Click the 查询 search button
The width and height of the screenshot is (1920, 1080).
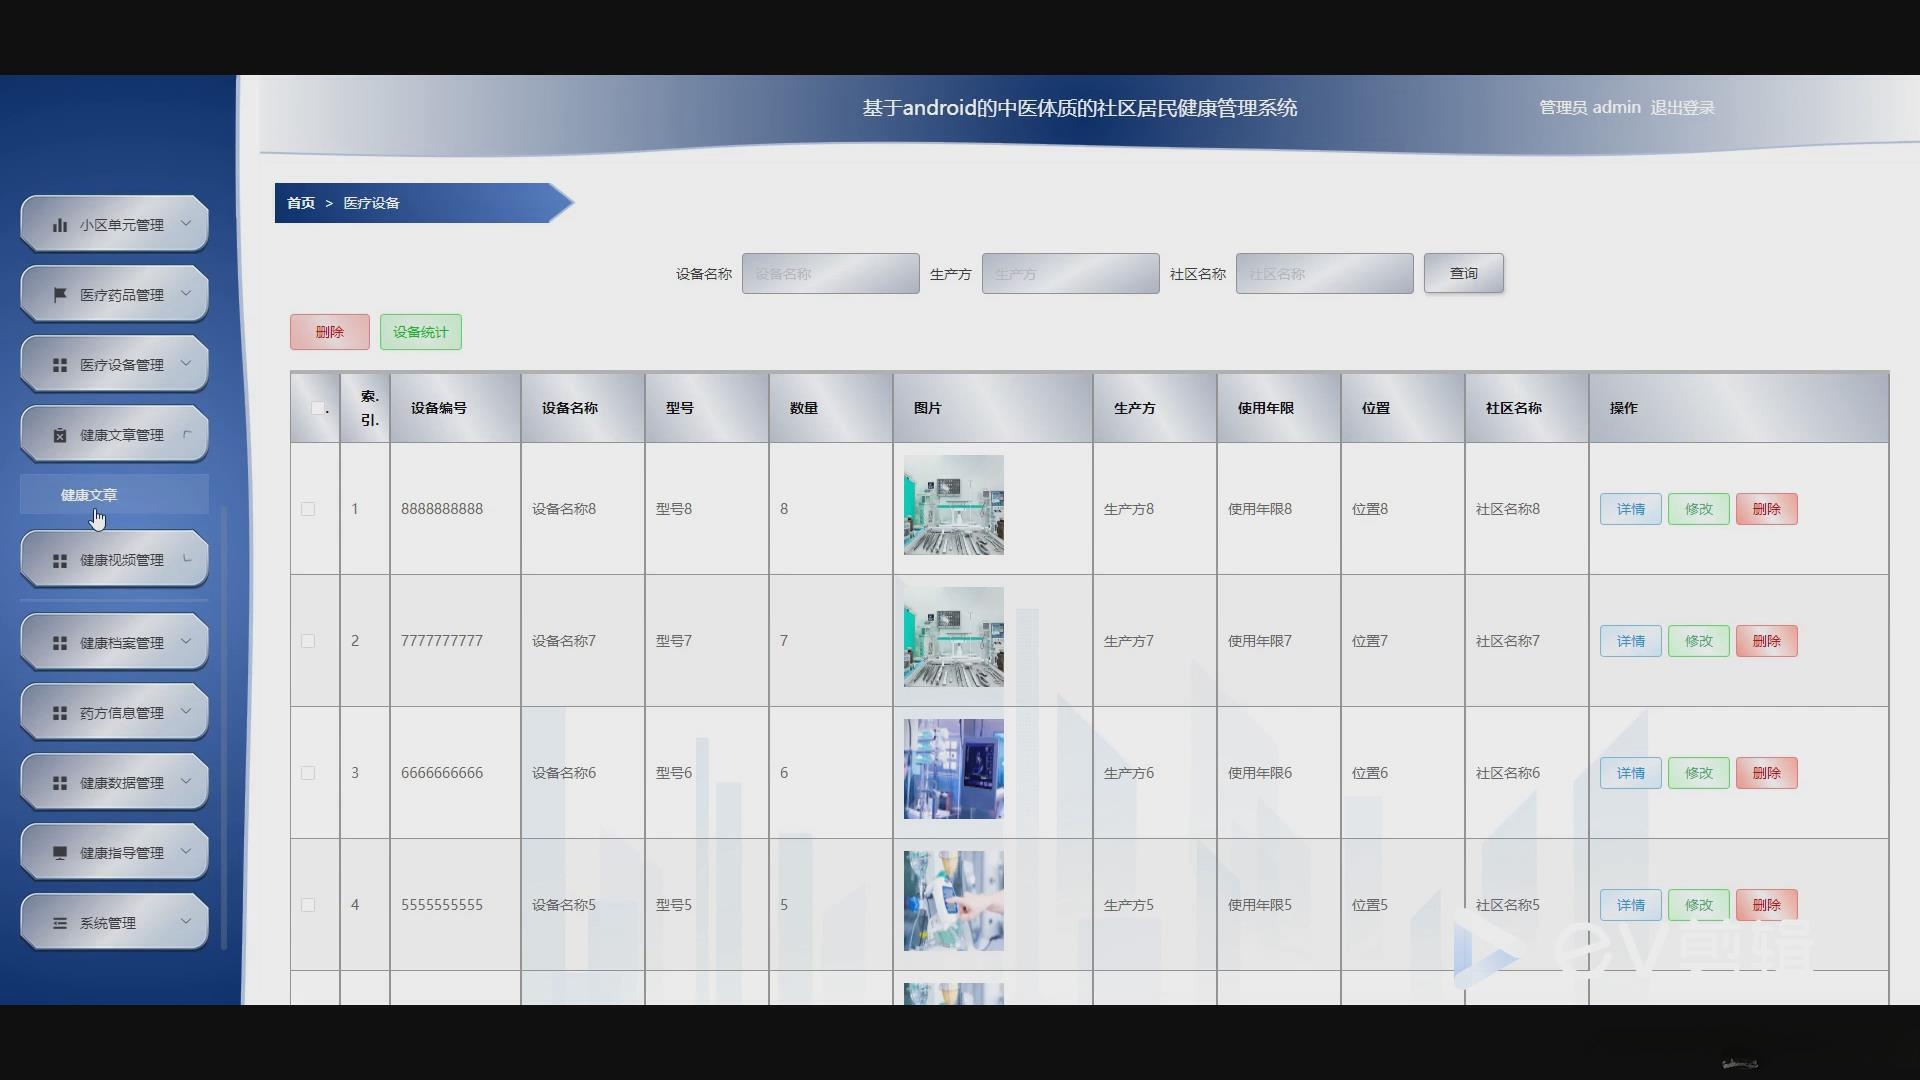[1463, 273]
